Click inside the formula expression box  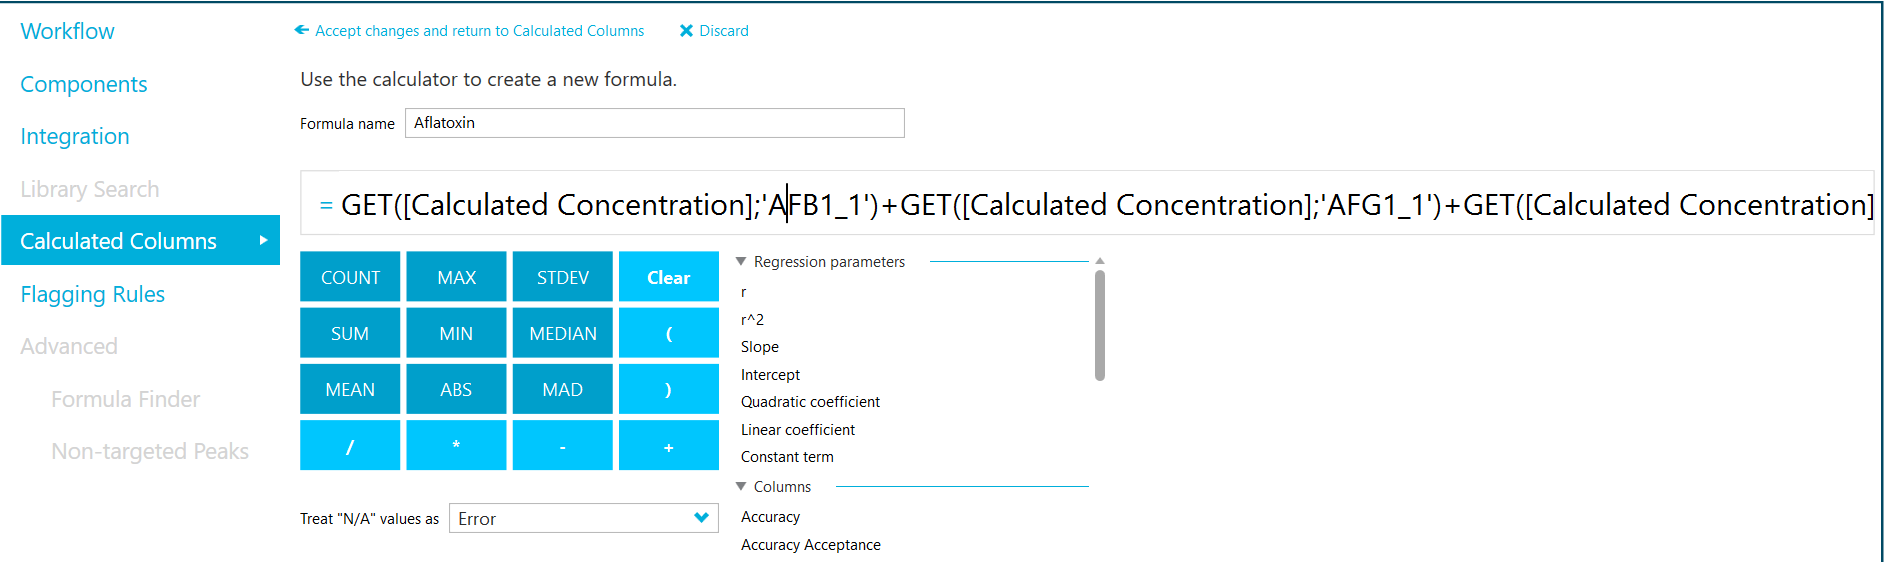[1087, 203]
